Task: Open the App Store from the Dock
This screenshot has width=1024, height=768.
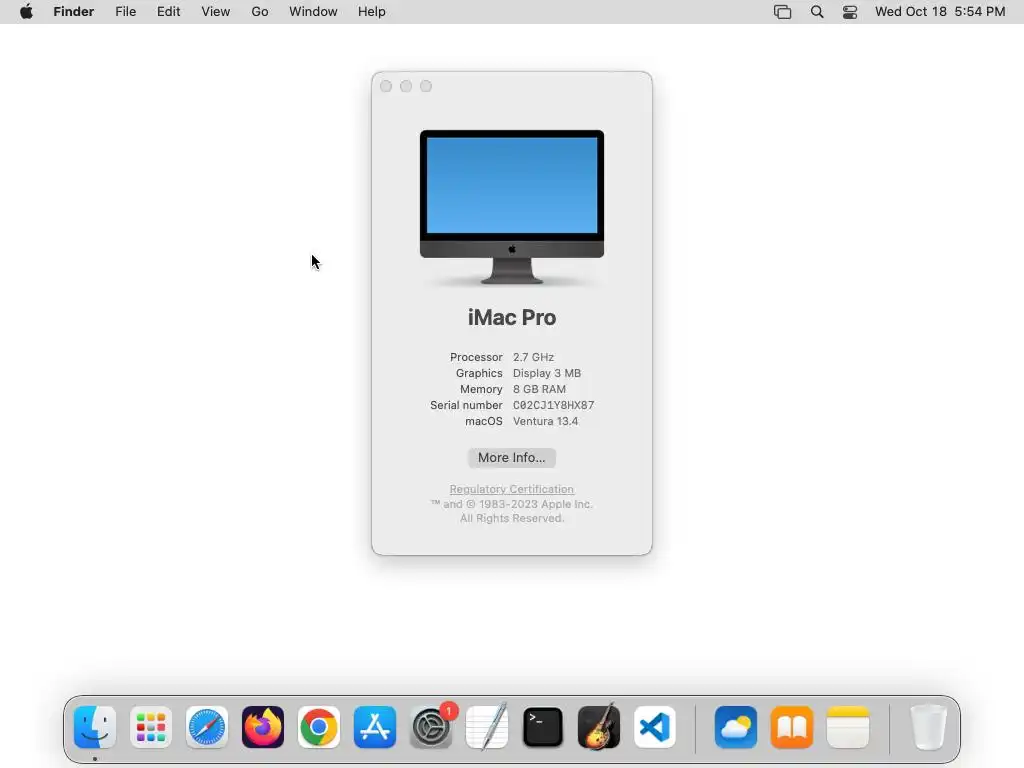Action: (375, 727)
